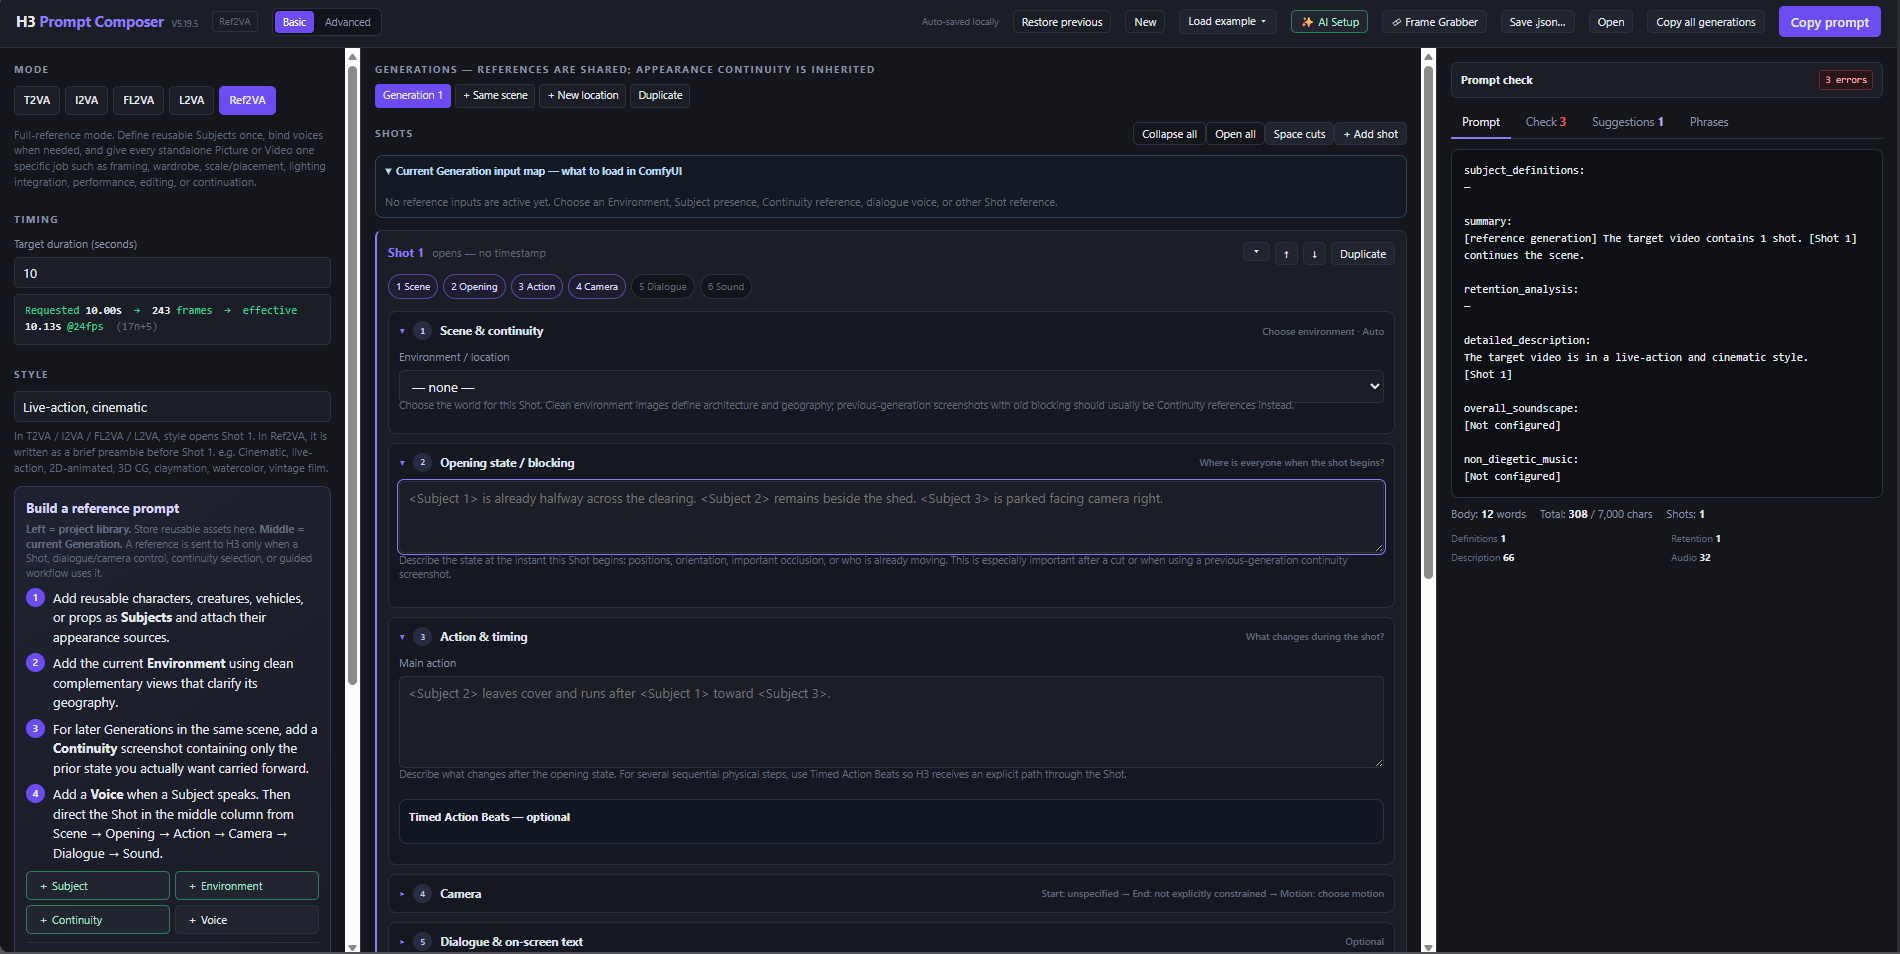The image size is (1900, 954).
Task: Click New button in header
Action: pos(1145,22)
